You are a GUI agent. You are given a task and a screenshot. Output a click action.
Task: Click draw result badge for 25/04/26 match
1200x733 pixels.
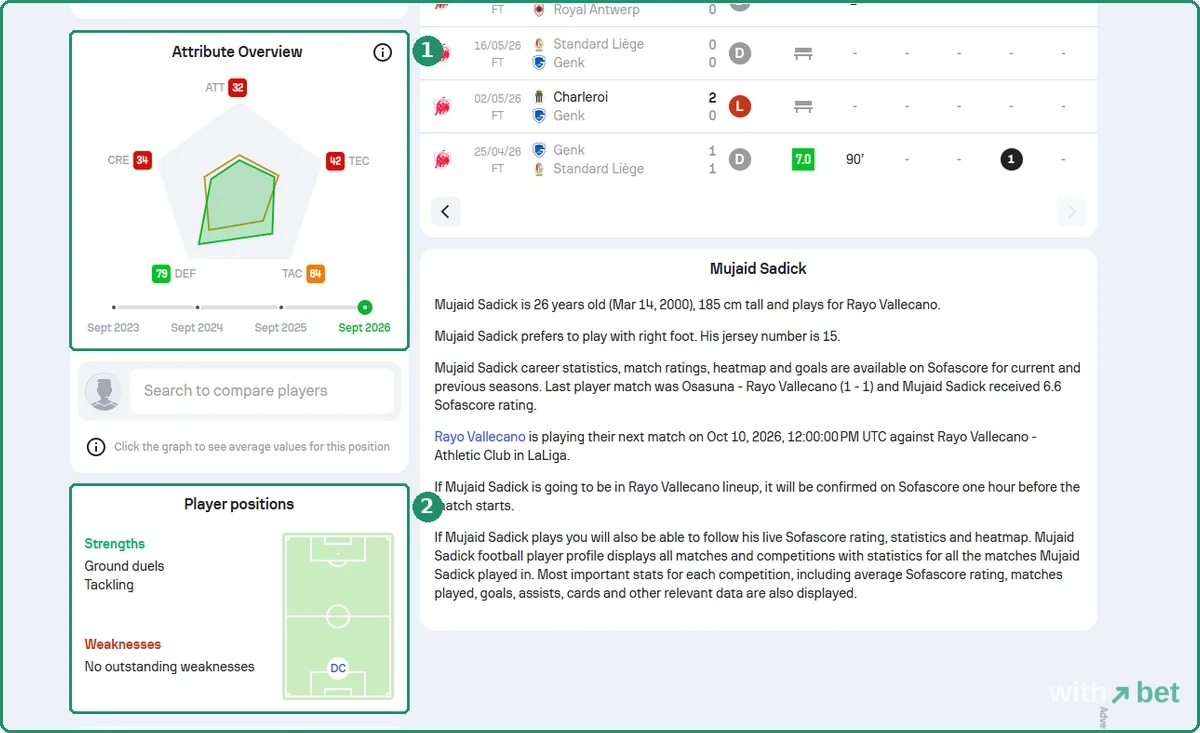pyautogui.click(x=739, y=159)
